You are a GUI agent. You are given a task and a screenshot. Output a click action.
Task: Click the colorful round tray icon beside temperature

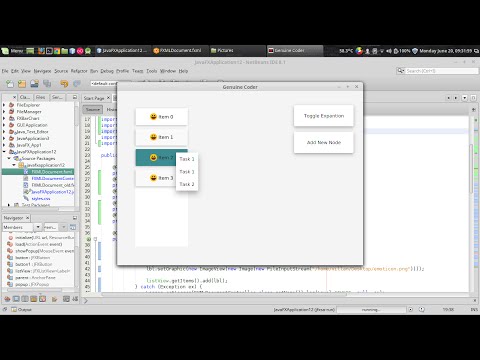[x=359, y=51]
